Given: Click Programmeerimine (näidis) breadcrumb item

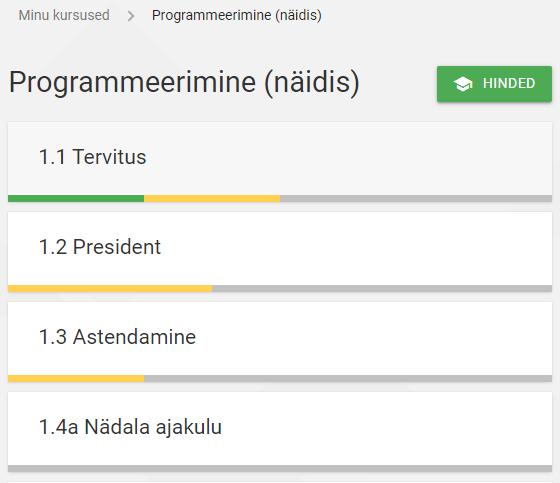Looking at the screenshot, I should [x=236, y=15].
